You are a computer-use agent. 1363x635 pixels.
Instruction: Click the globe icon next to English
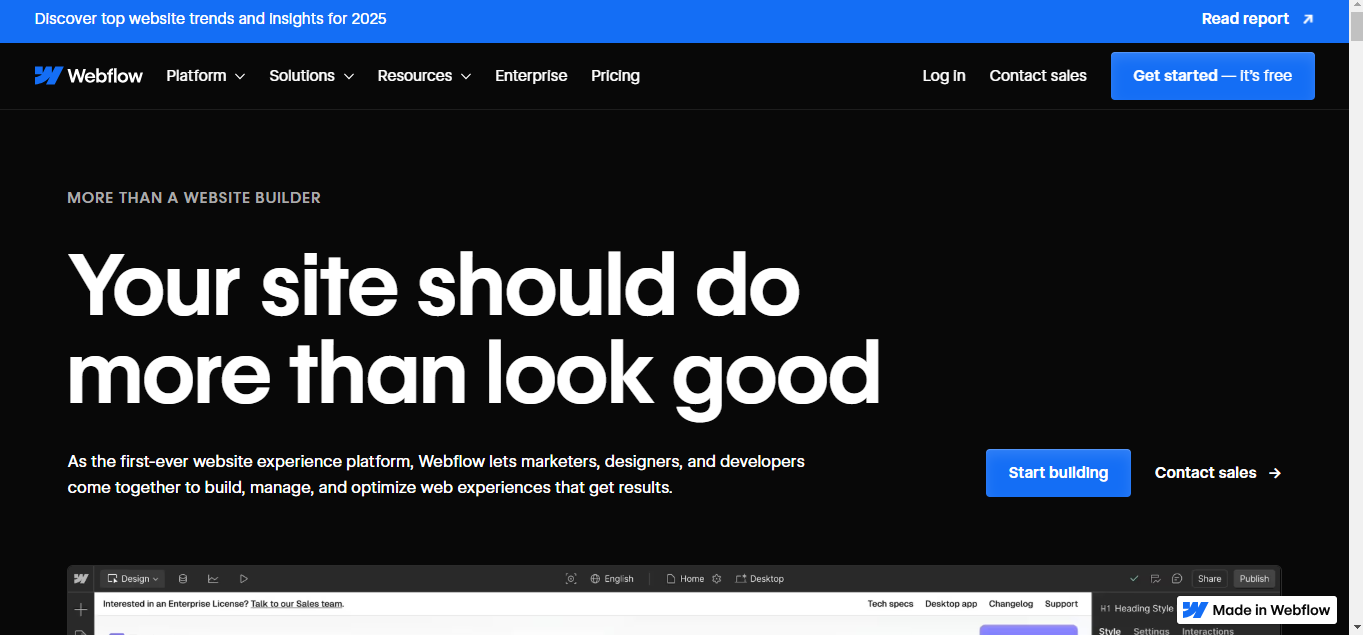click(x=595, y=578)
